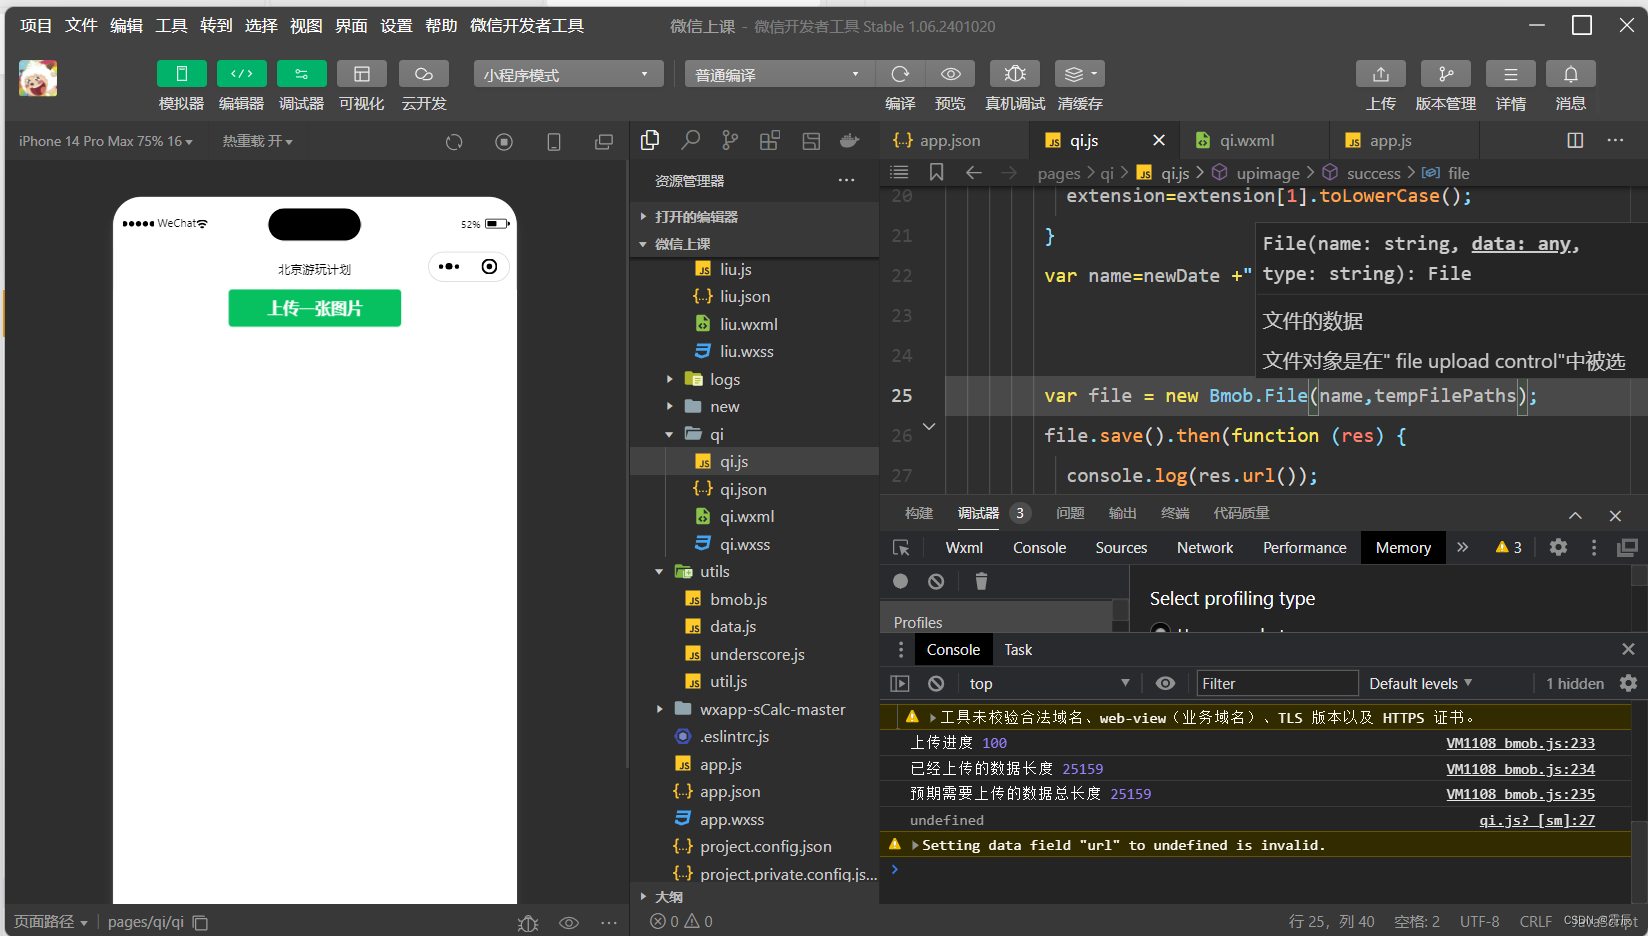
Task: Click the split editor icon
Action: [1575, 141]
